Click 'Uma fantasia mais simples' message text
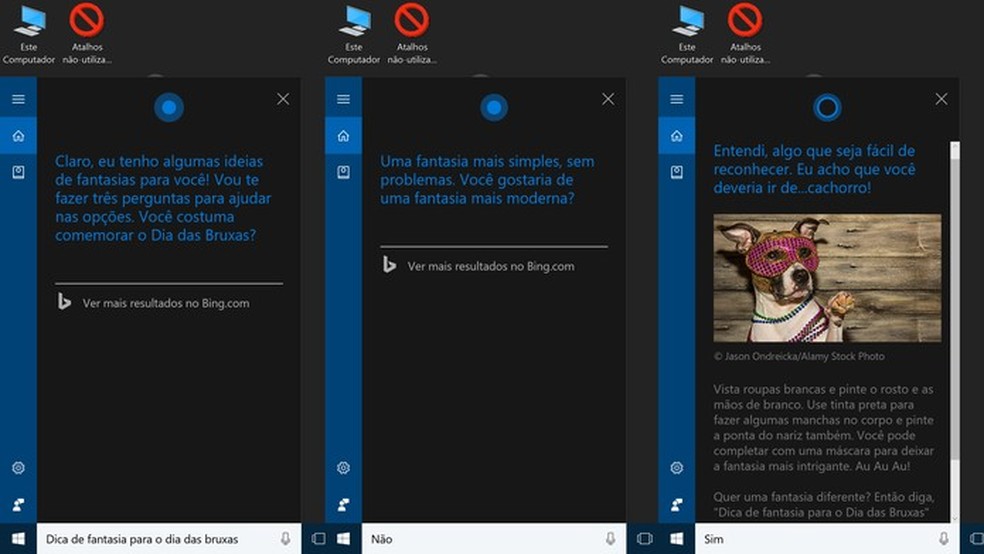This screenshot has width=984, height=554. 487,179
